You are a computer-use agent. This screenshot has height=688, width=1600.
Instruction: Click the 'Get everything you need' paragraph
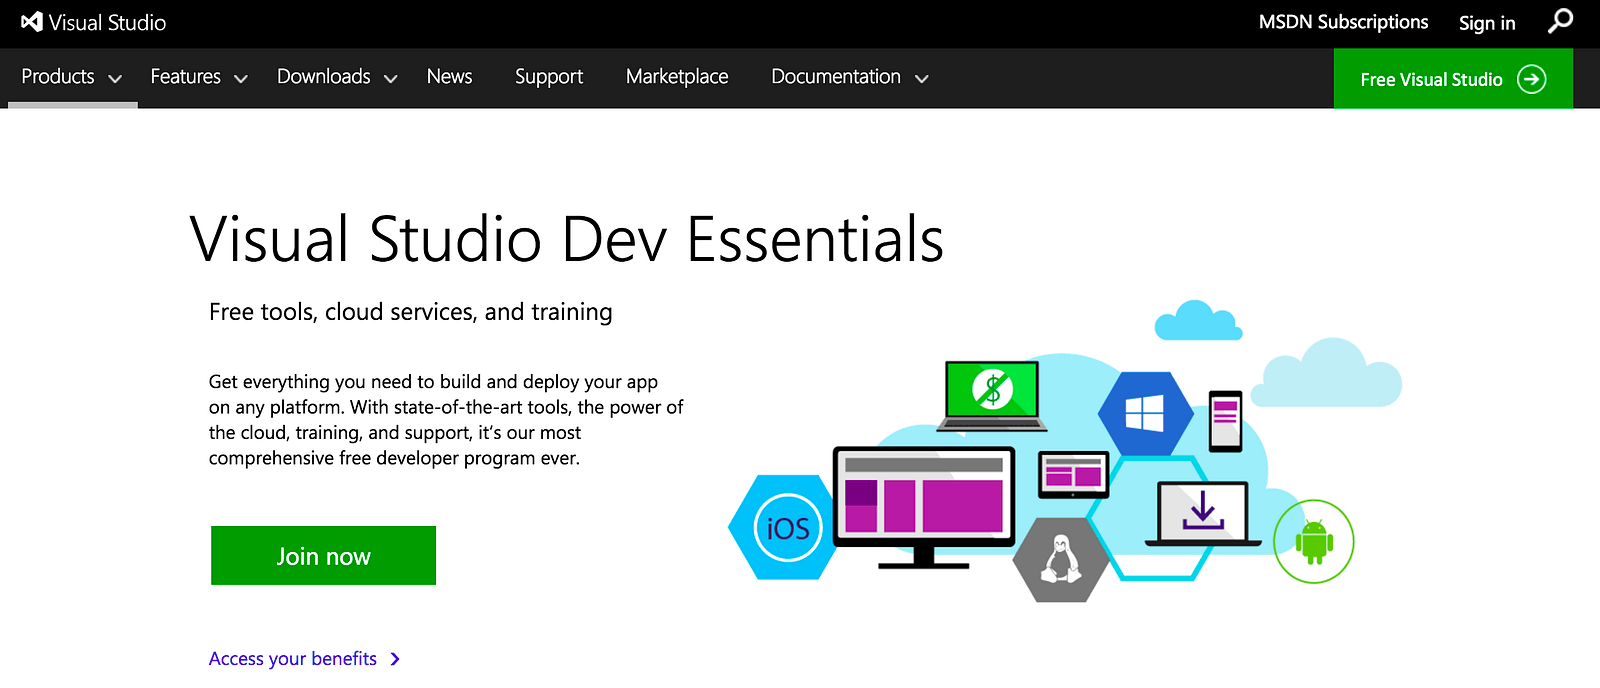[x=446, y=420]
